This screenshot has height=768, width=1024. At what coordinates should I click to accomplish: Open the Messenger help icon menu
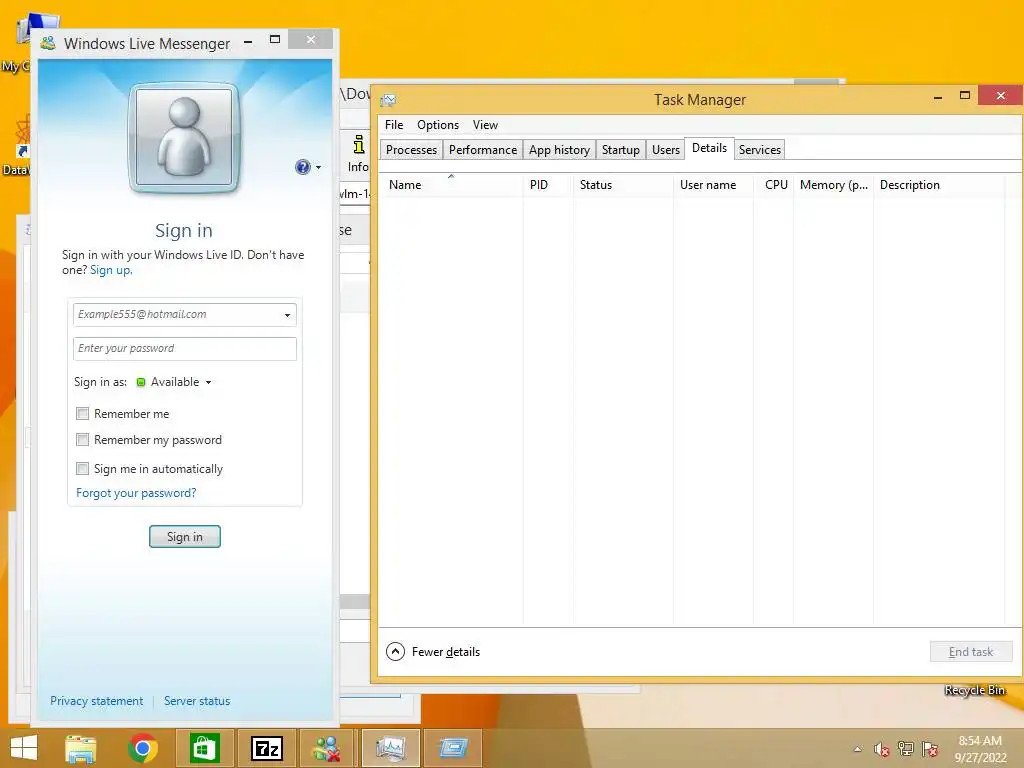(x=302, y=167)
